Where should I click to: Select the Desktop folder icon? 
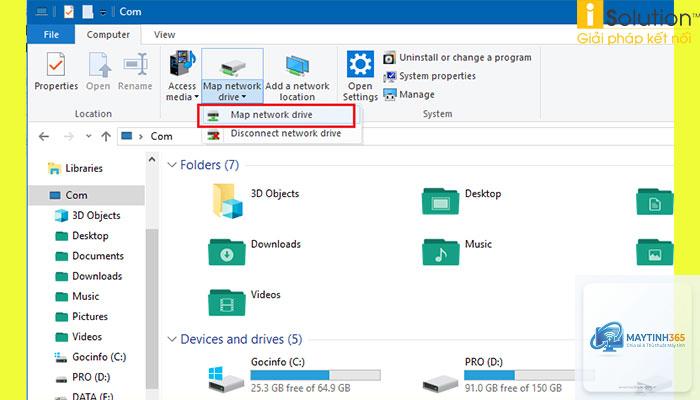[440, 201]
